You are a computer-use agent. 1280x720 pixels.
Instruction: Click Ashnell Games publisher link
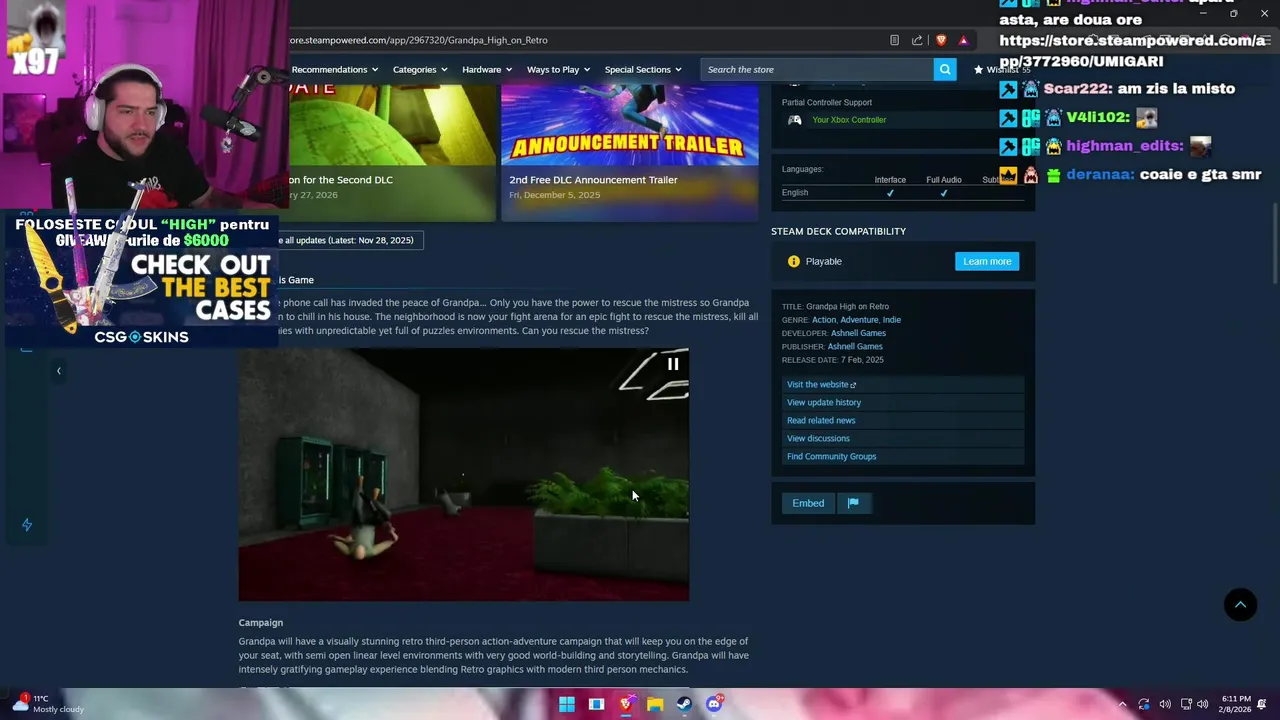(x=855, y=346)
